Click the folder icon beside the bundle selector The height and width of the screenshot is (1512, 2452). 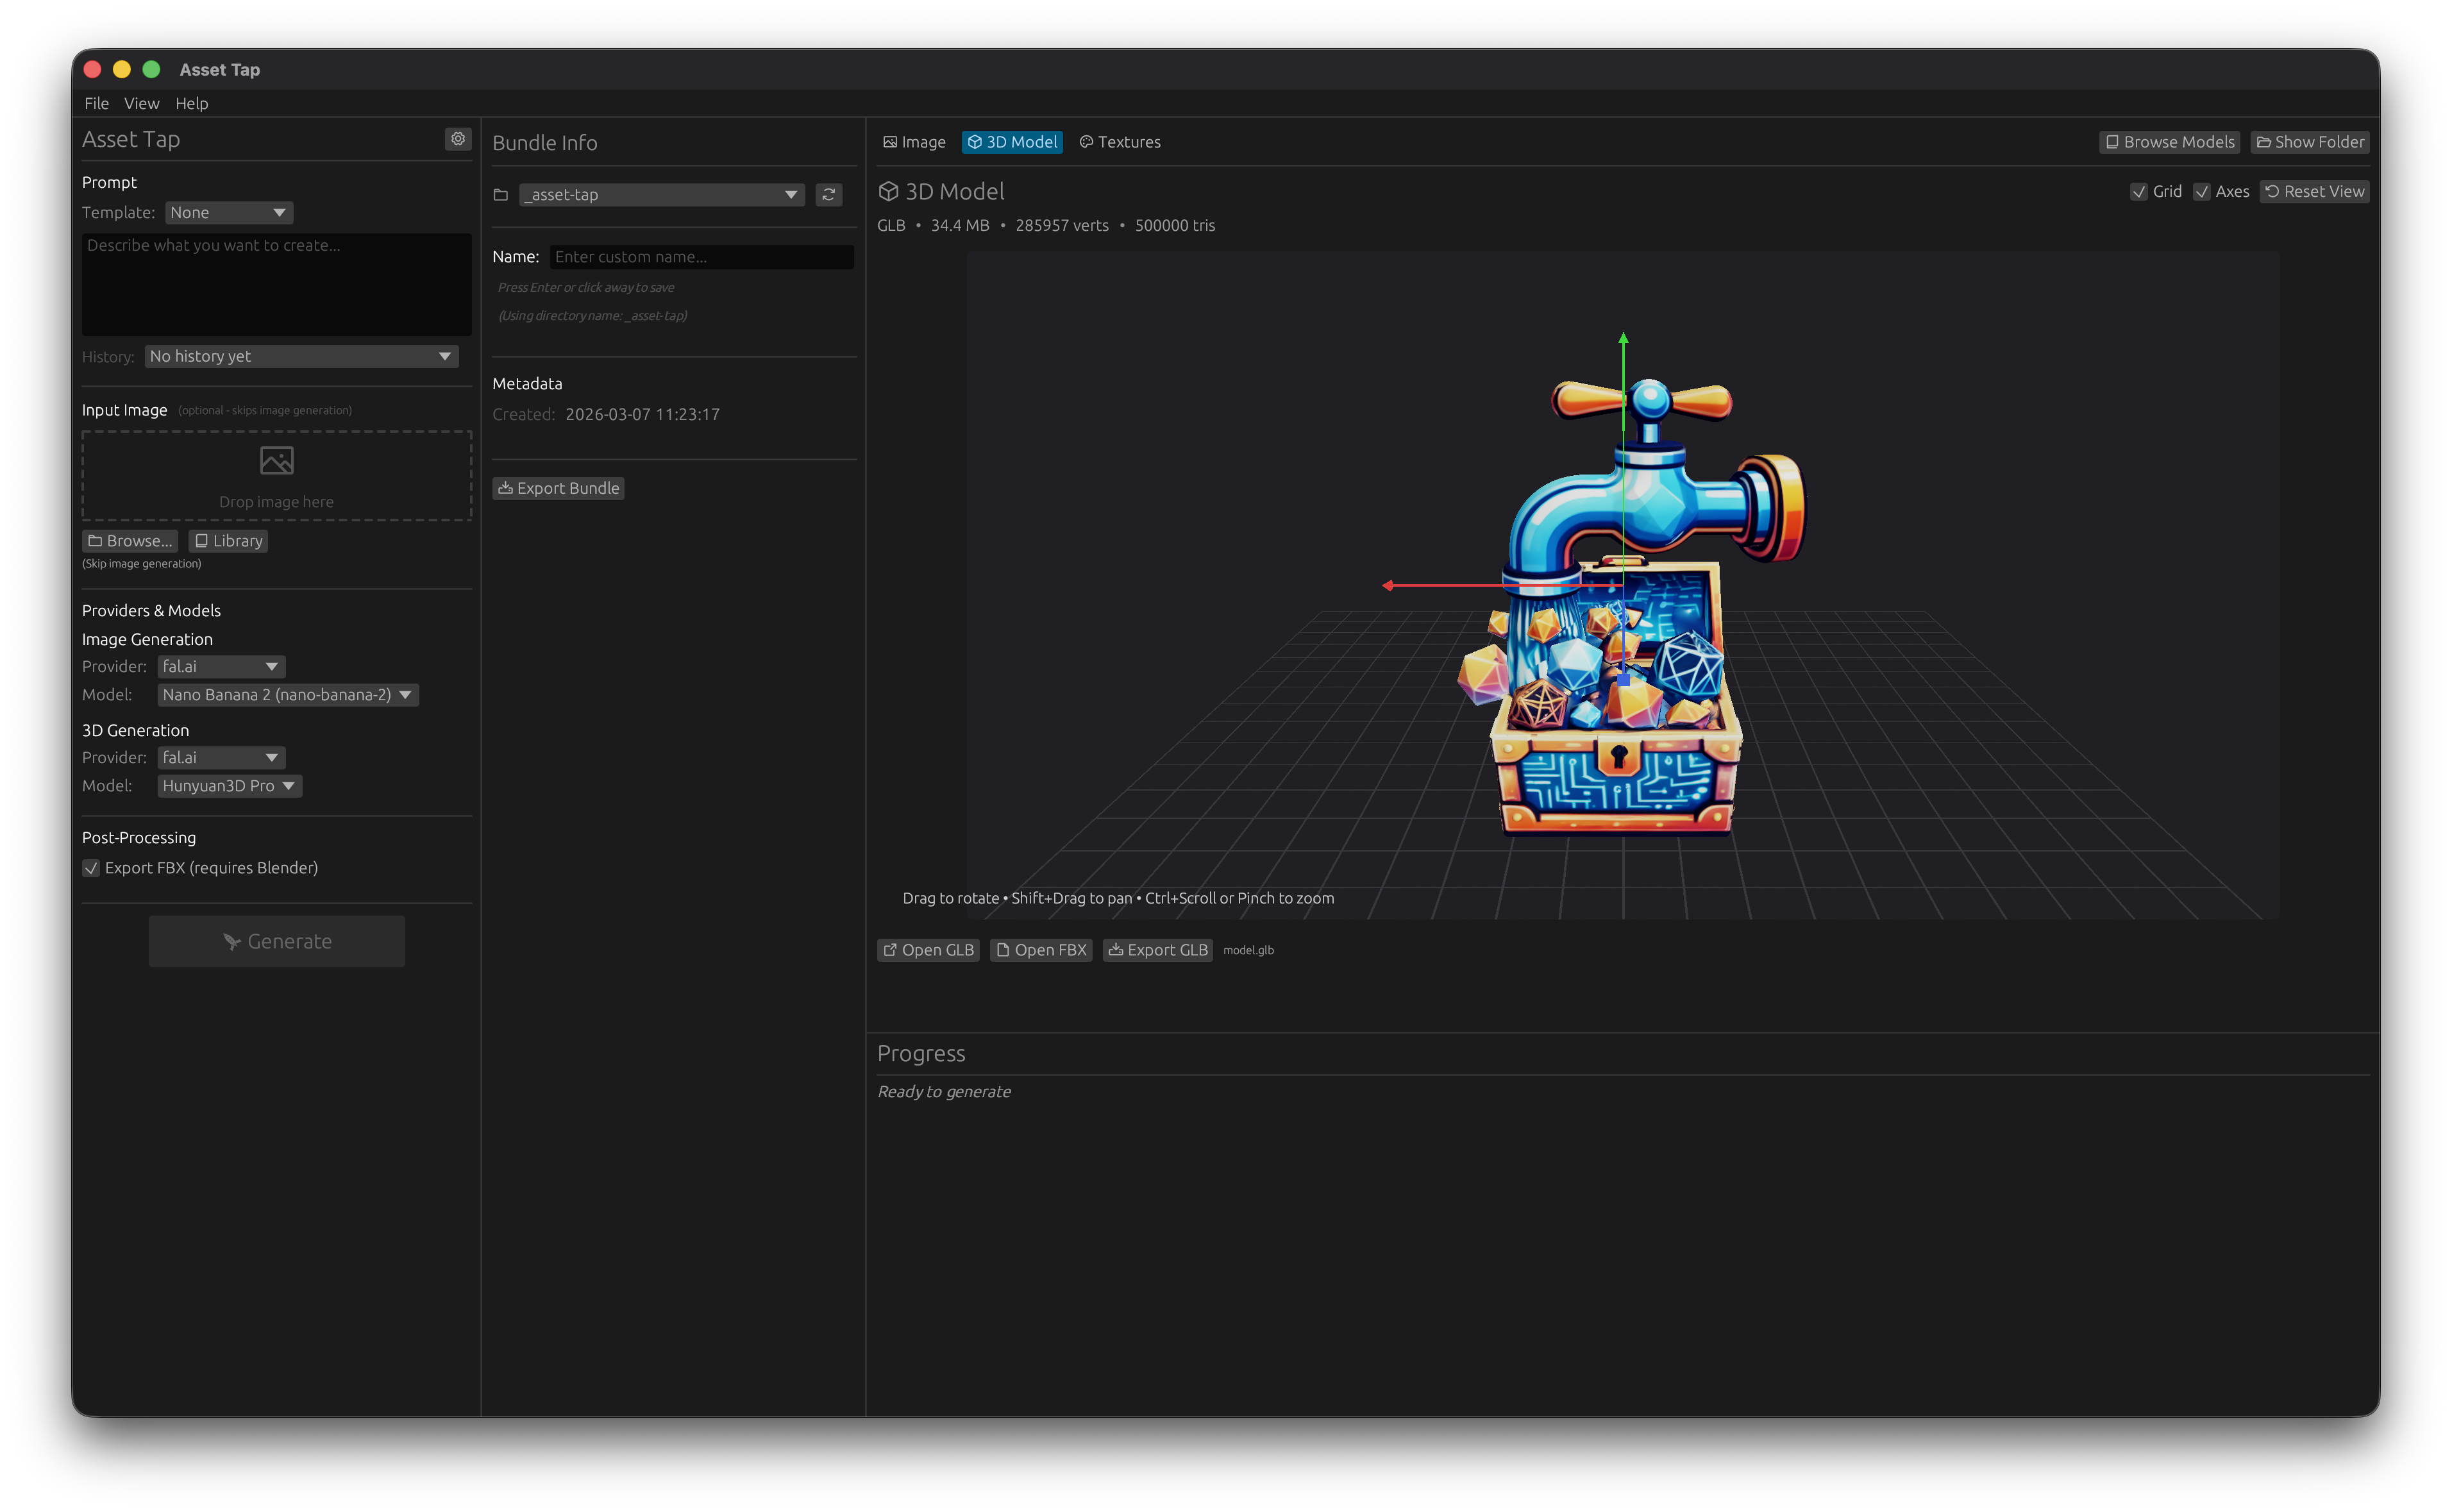tap(502, 194)
